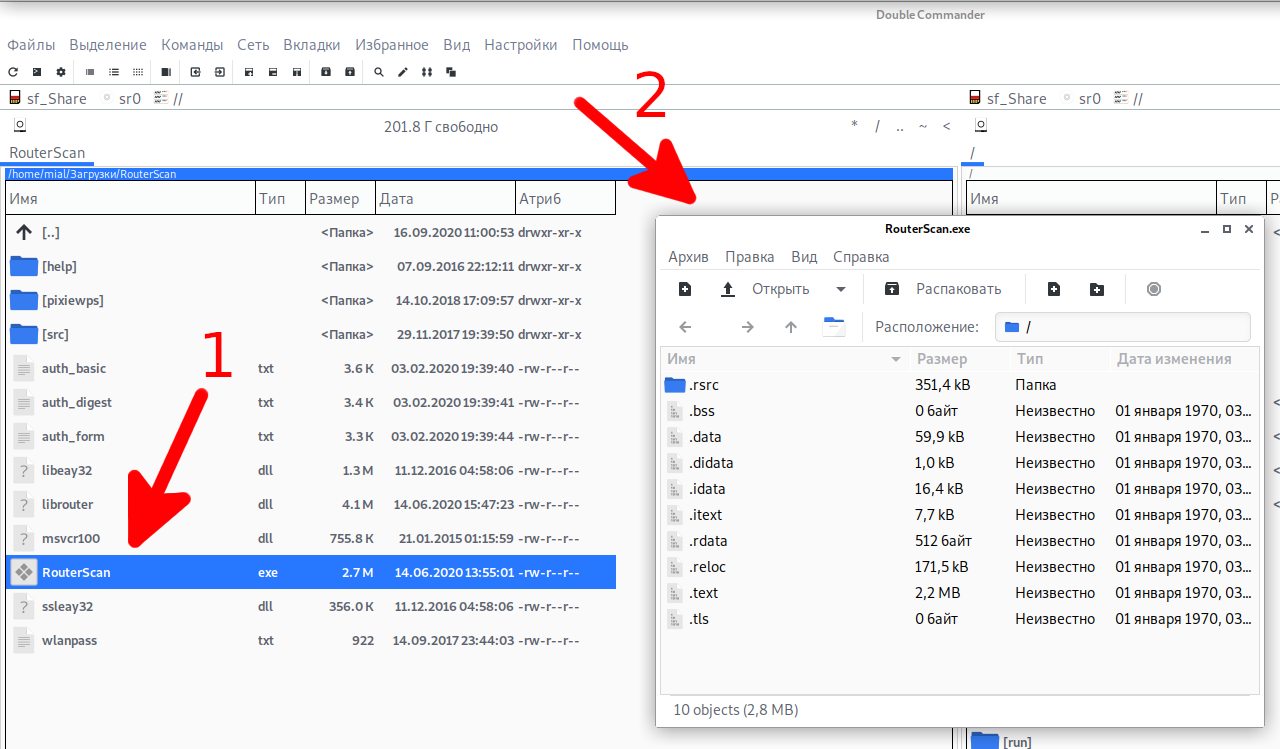Open the terminal icon in main toolbar
Screen dimensions: 1280x749
tap(37, 72)
